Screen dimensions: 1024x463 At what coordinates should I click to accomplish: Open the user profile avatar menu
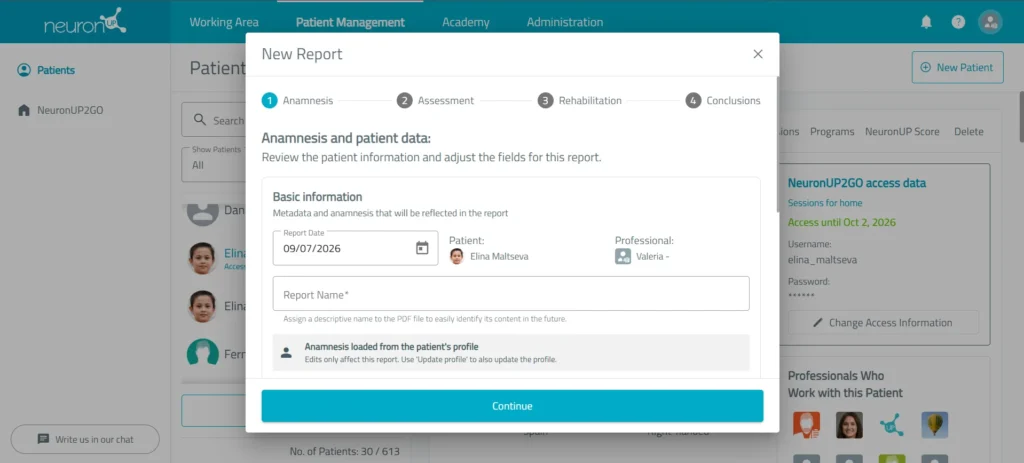click(x=990, y=22)
